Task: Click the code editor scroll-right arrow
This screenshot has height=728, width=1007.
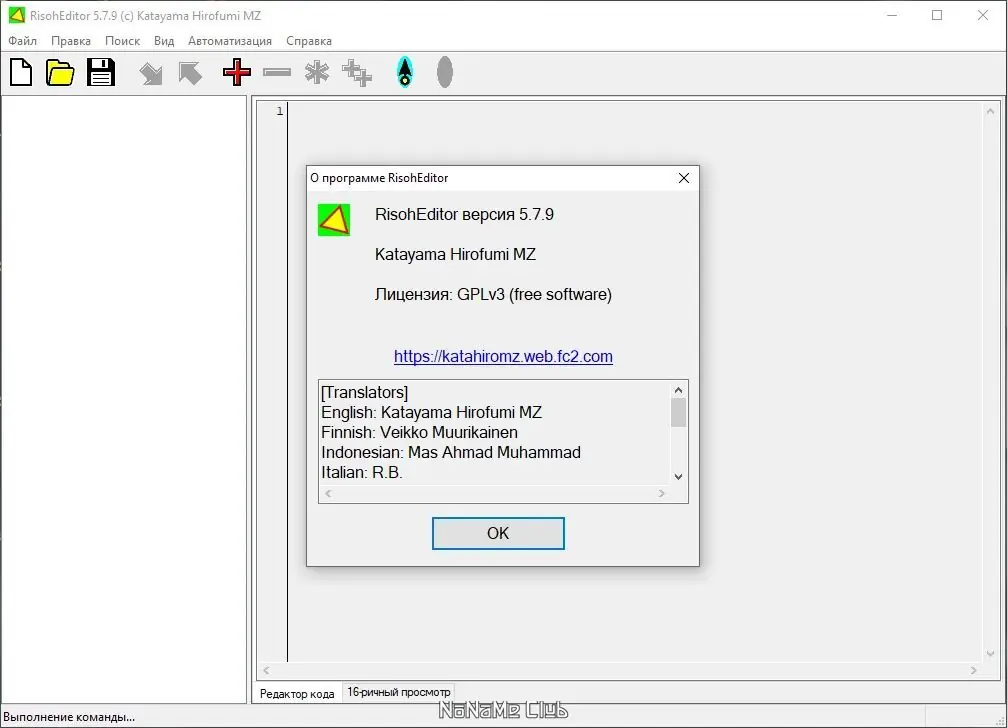Action: tap(974, 670)
